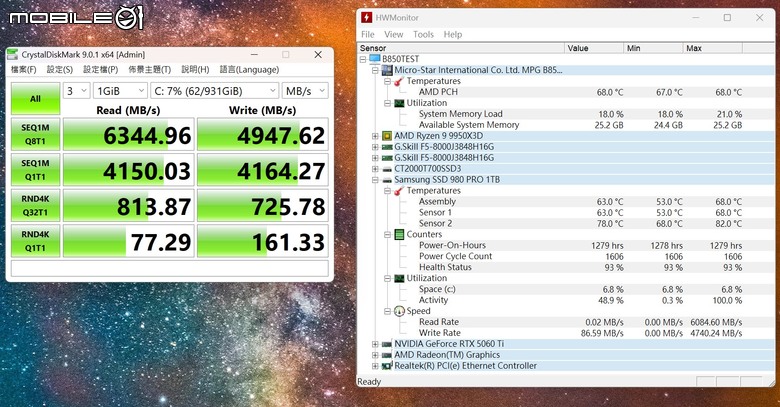This screenshot has height=407, width=780.
Task: Open the 設定(S) menu in CrystalDiskMark
Action: 60,70
